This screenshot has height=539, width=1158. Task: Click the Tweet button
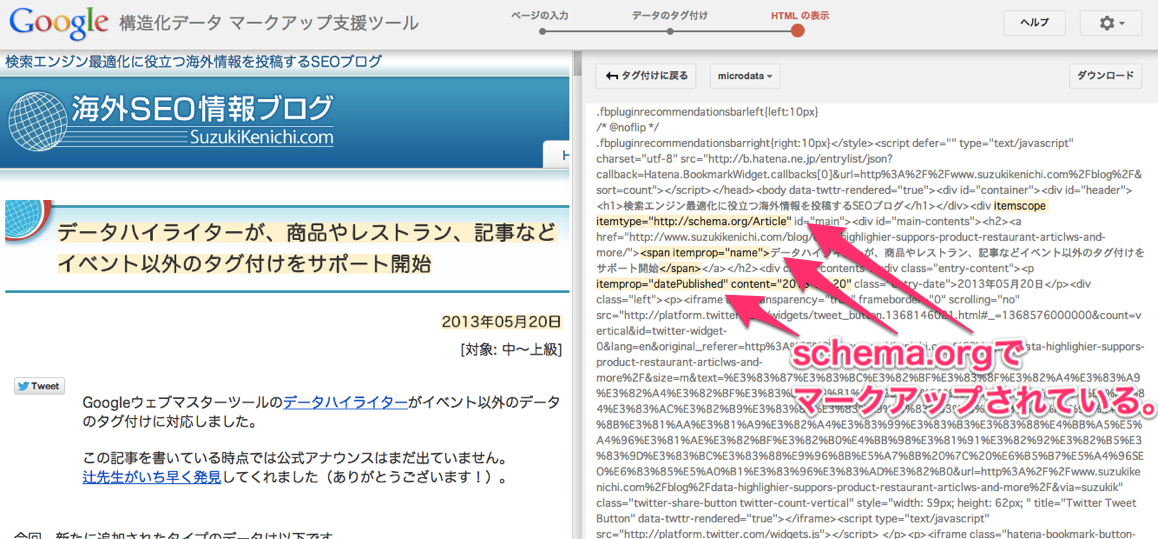(39, 386)
